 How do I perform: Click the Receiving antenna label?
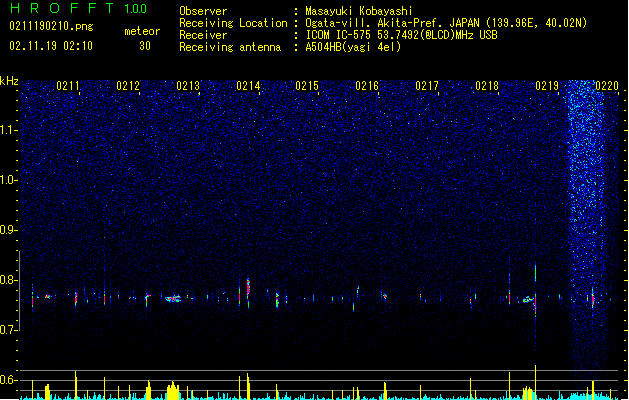click(230, 47)
